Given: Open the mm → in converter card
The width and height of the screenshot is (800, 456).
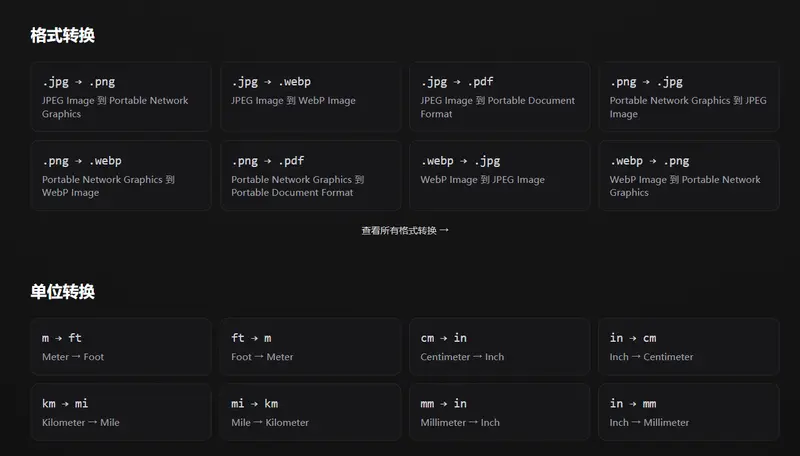Looking at the screenshot, I should coord(499,411).
